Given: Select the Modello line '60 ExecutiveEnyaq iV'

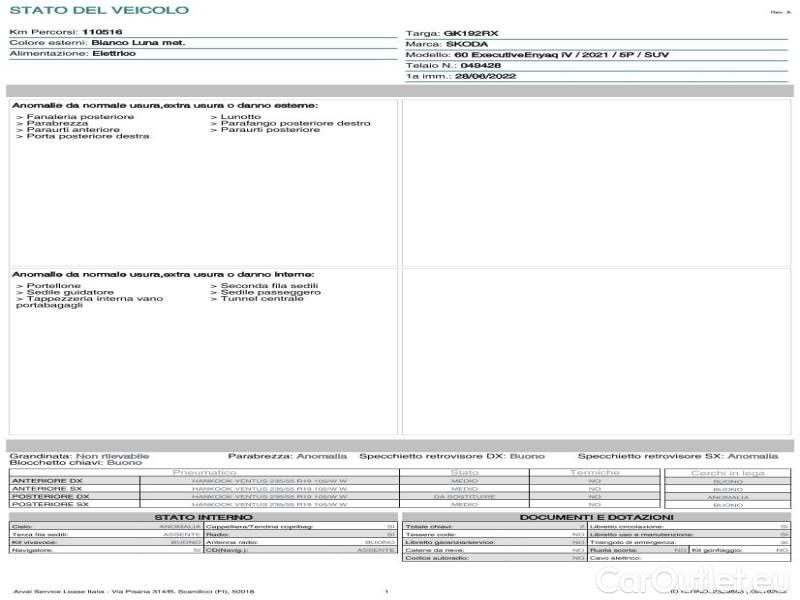Looking at the screenshot, I should 514,55.
